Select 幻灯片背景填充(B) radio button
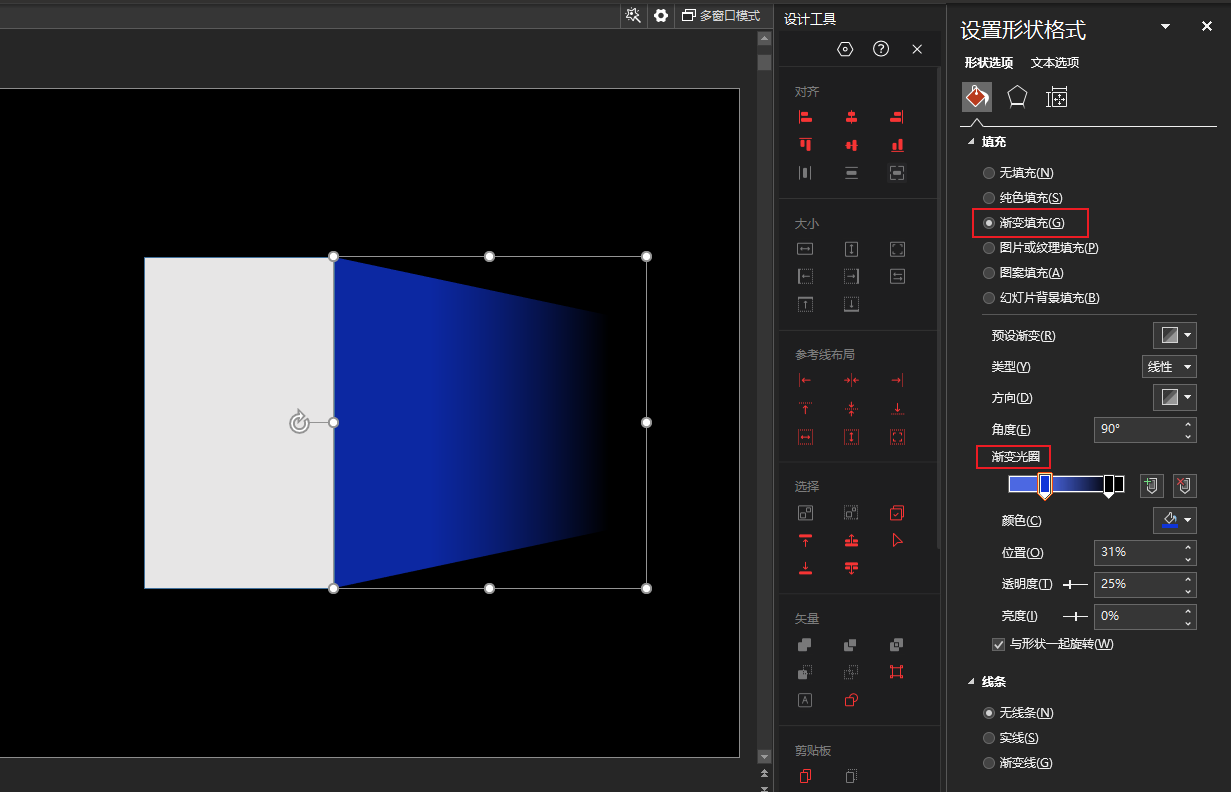Viewport: 1231px width, 792px height. pyautogui.click(x=989, y=298)
